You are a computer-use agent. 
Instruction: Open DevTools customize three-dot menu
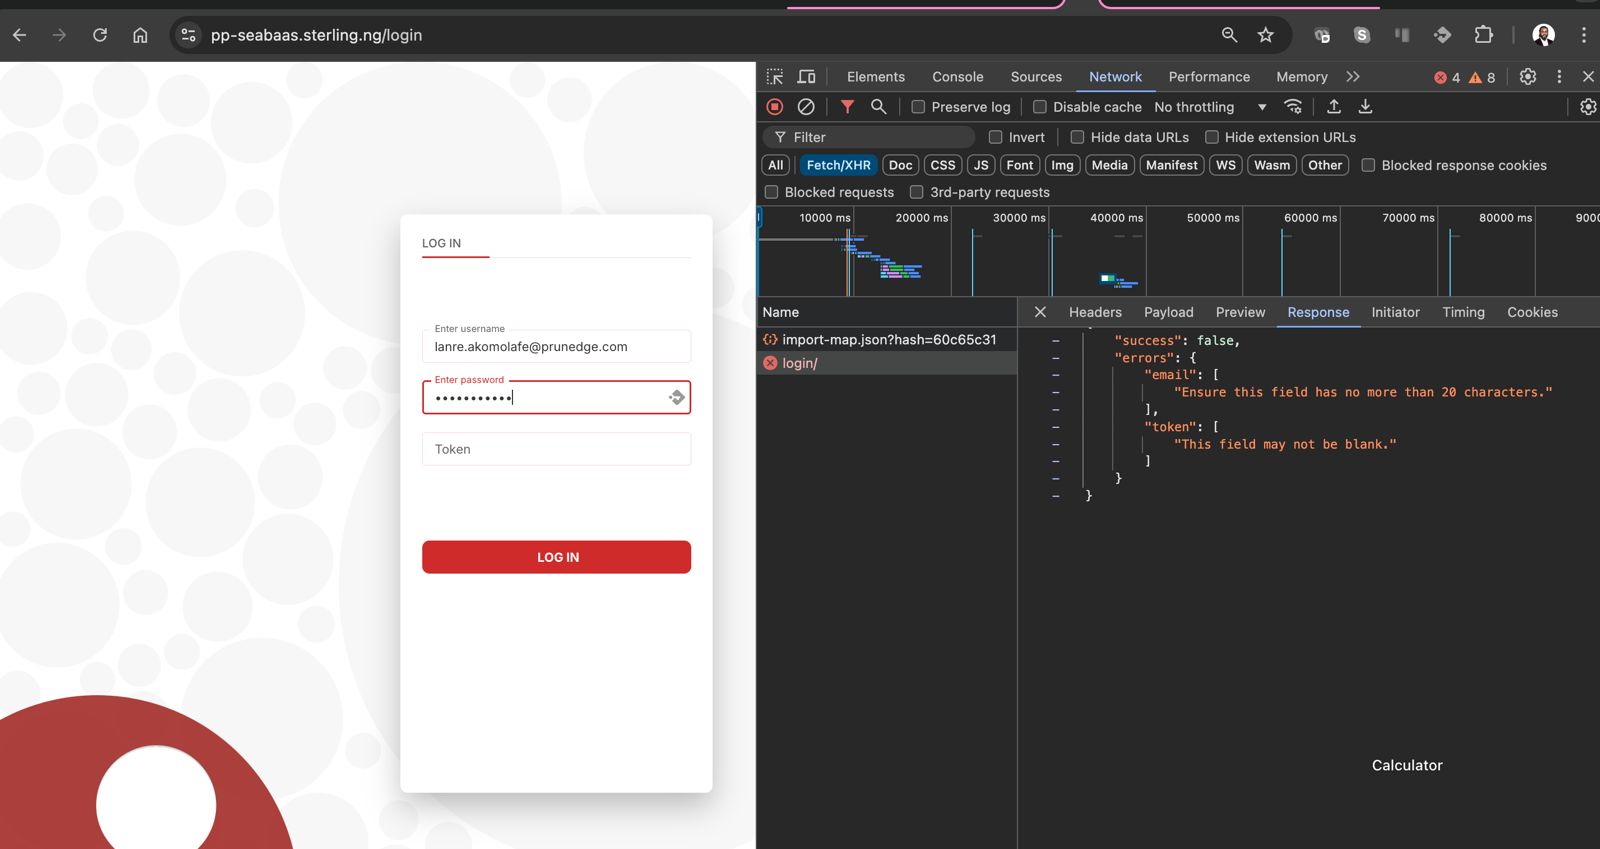1559,77
